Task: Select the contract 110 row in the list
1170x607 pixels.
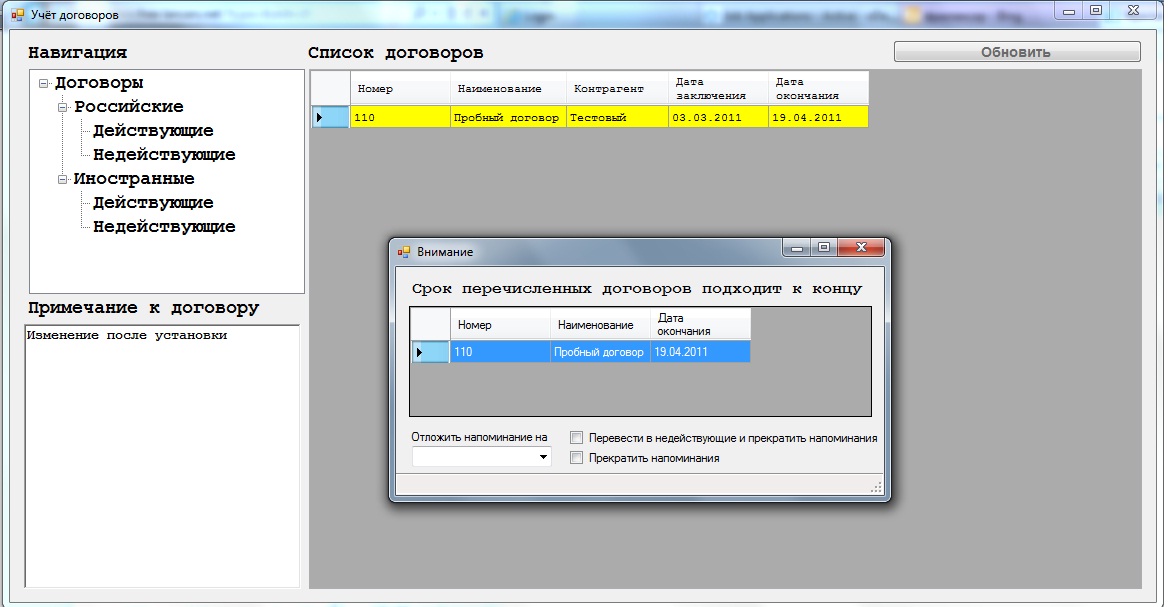Action: click(x=500, y=117)
